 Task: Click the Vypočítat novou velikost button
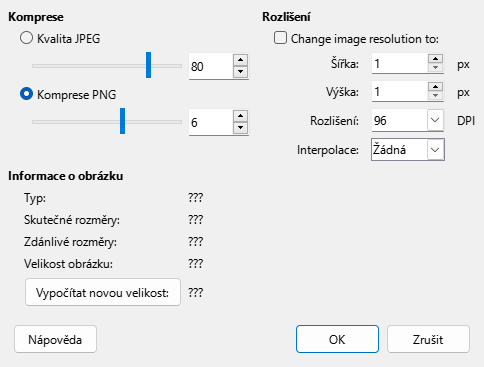[103, 292]
